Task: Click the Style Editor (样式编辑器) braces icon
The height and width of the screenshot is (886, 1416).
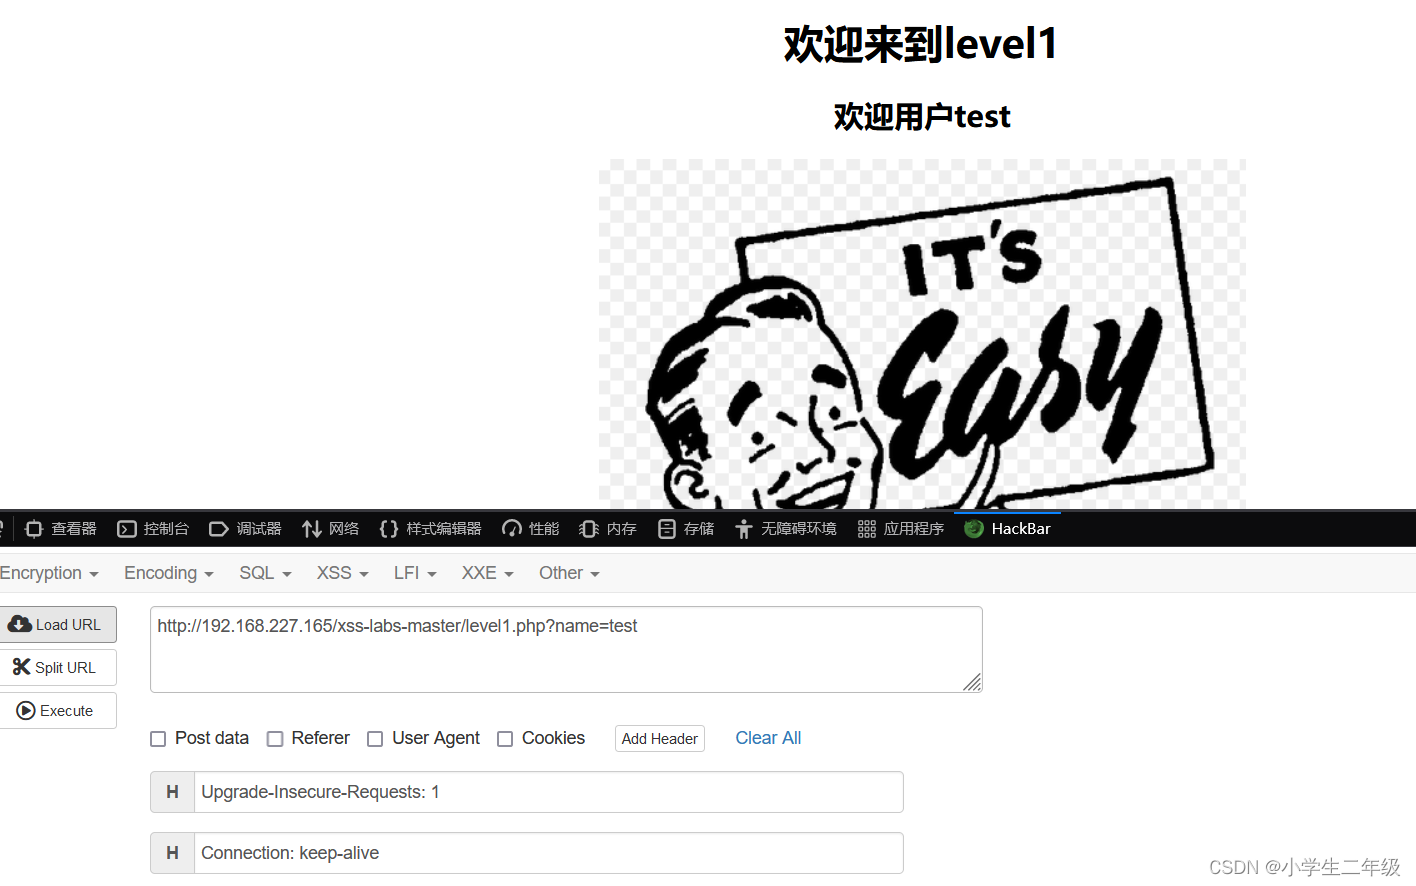Action: point(389,529)
